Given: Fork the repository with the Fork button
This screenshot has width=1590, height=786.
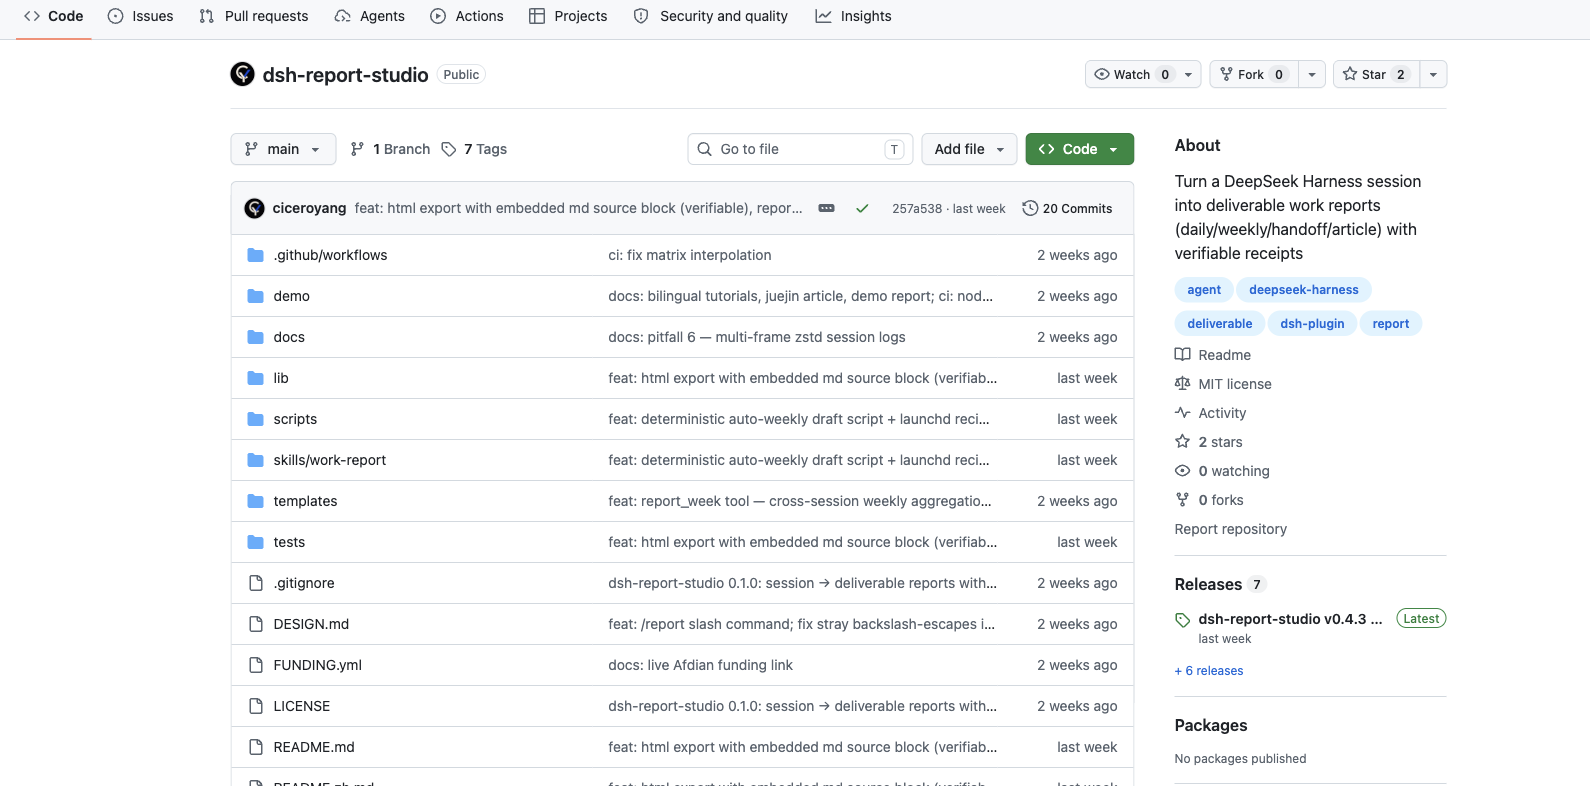Looking at the screenshot, I should point(1254,74).
